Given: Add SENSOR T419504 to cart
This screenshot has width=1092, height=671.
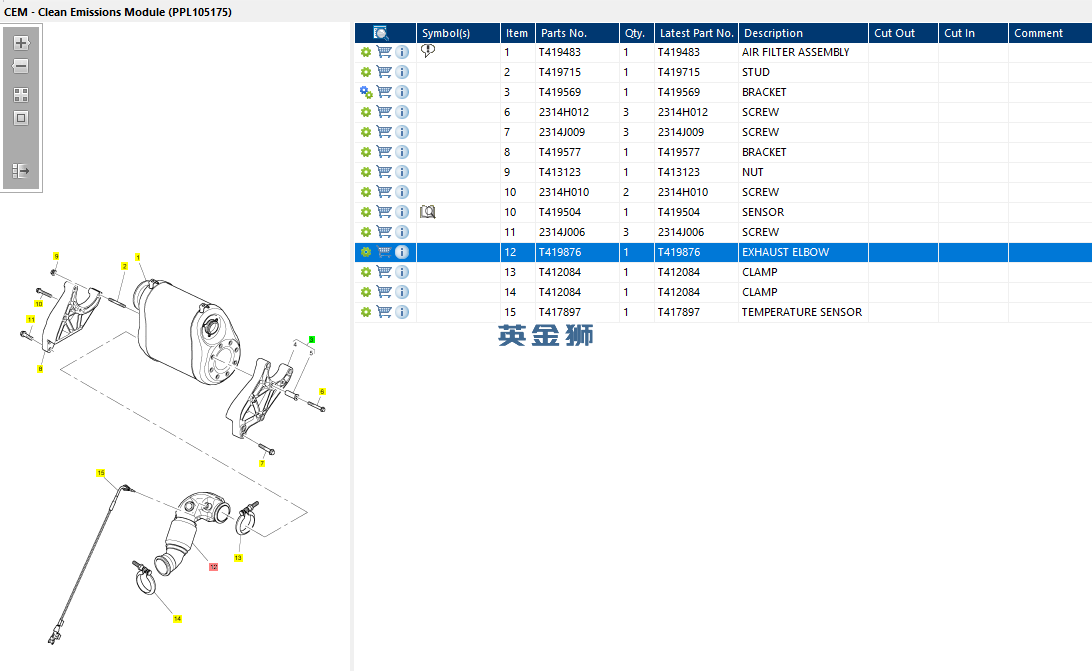Looking at the screenshot, I should click(x=384, y=211).
